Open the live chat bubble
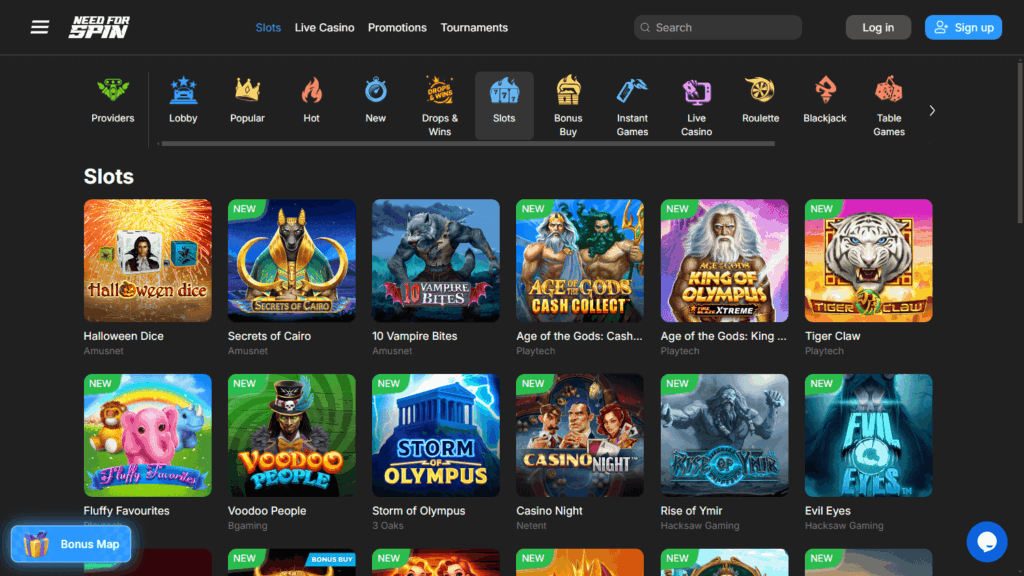The width and height of the screenshot is (1024, 576). (987, 541)
